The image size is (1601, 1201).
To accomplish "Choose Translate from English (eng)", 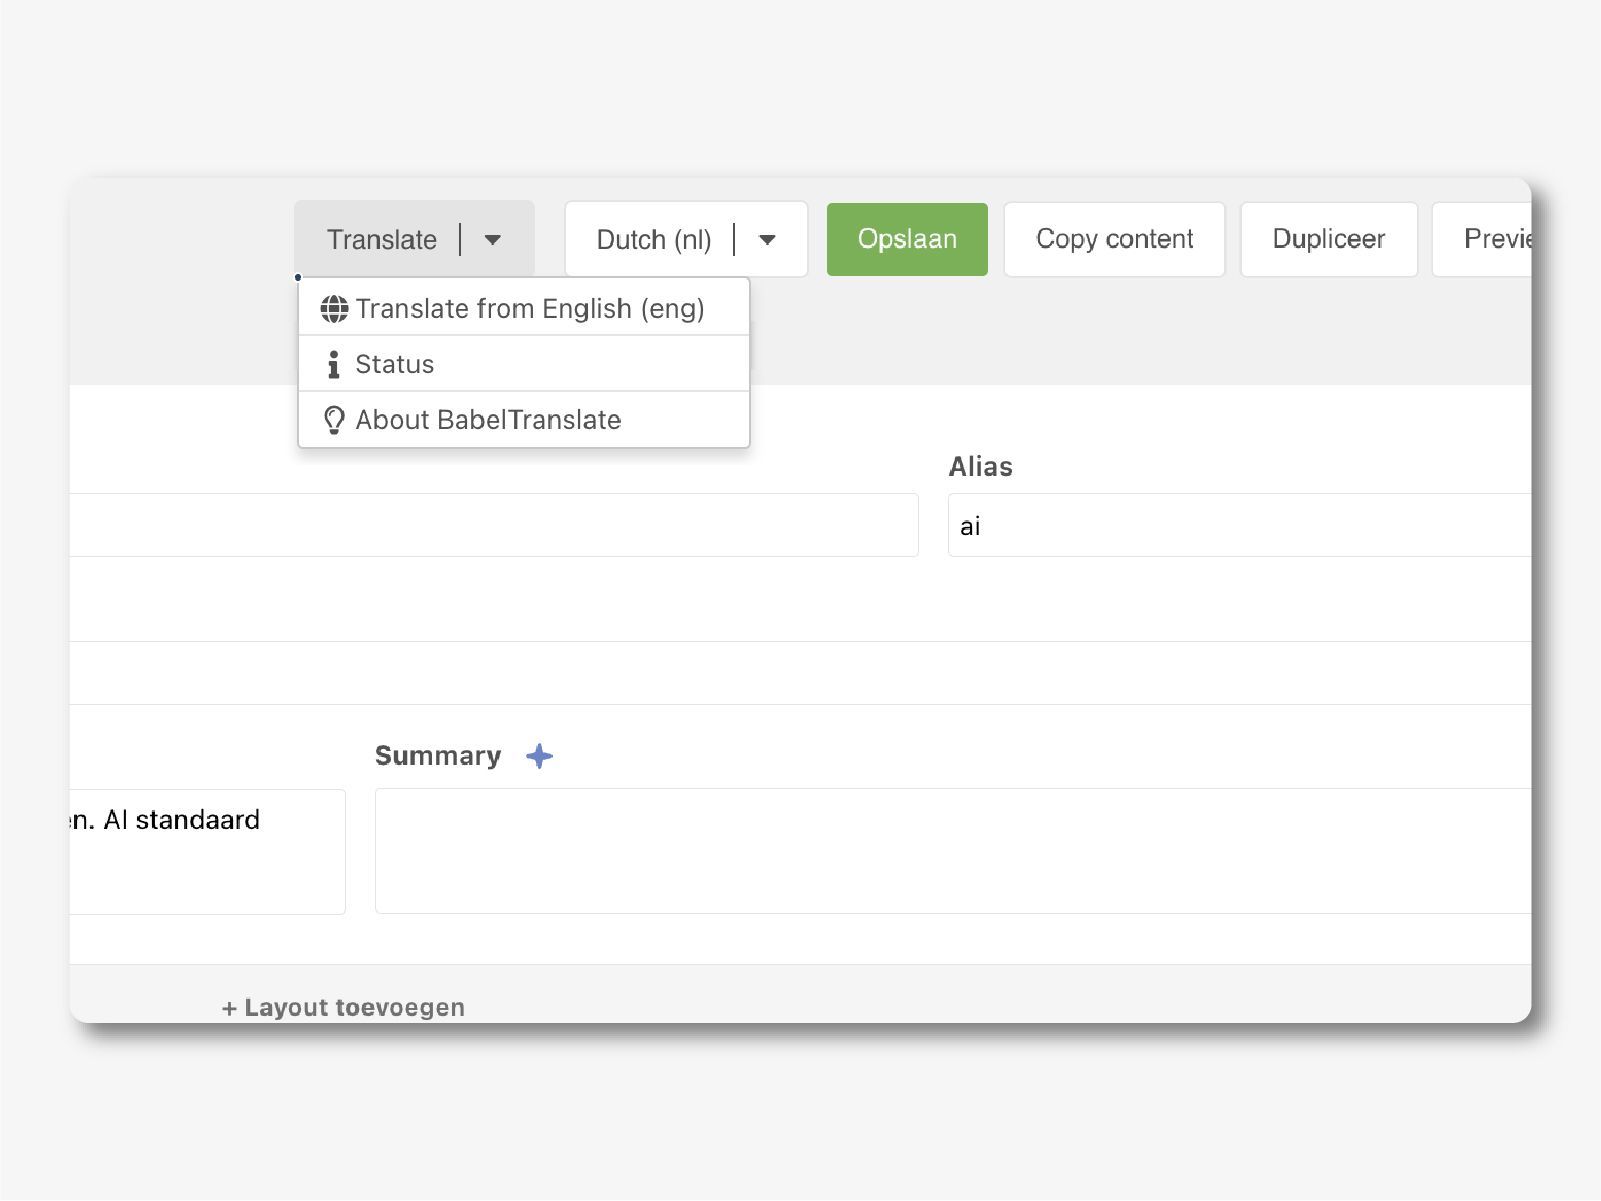I will click(529, 309).
